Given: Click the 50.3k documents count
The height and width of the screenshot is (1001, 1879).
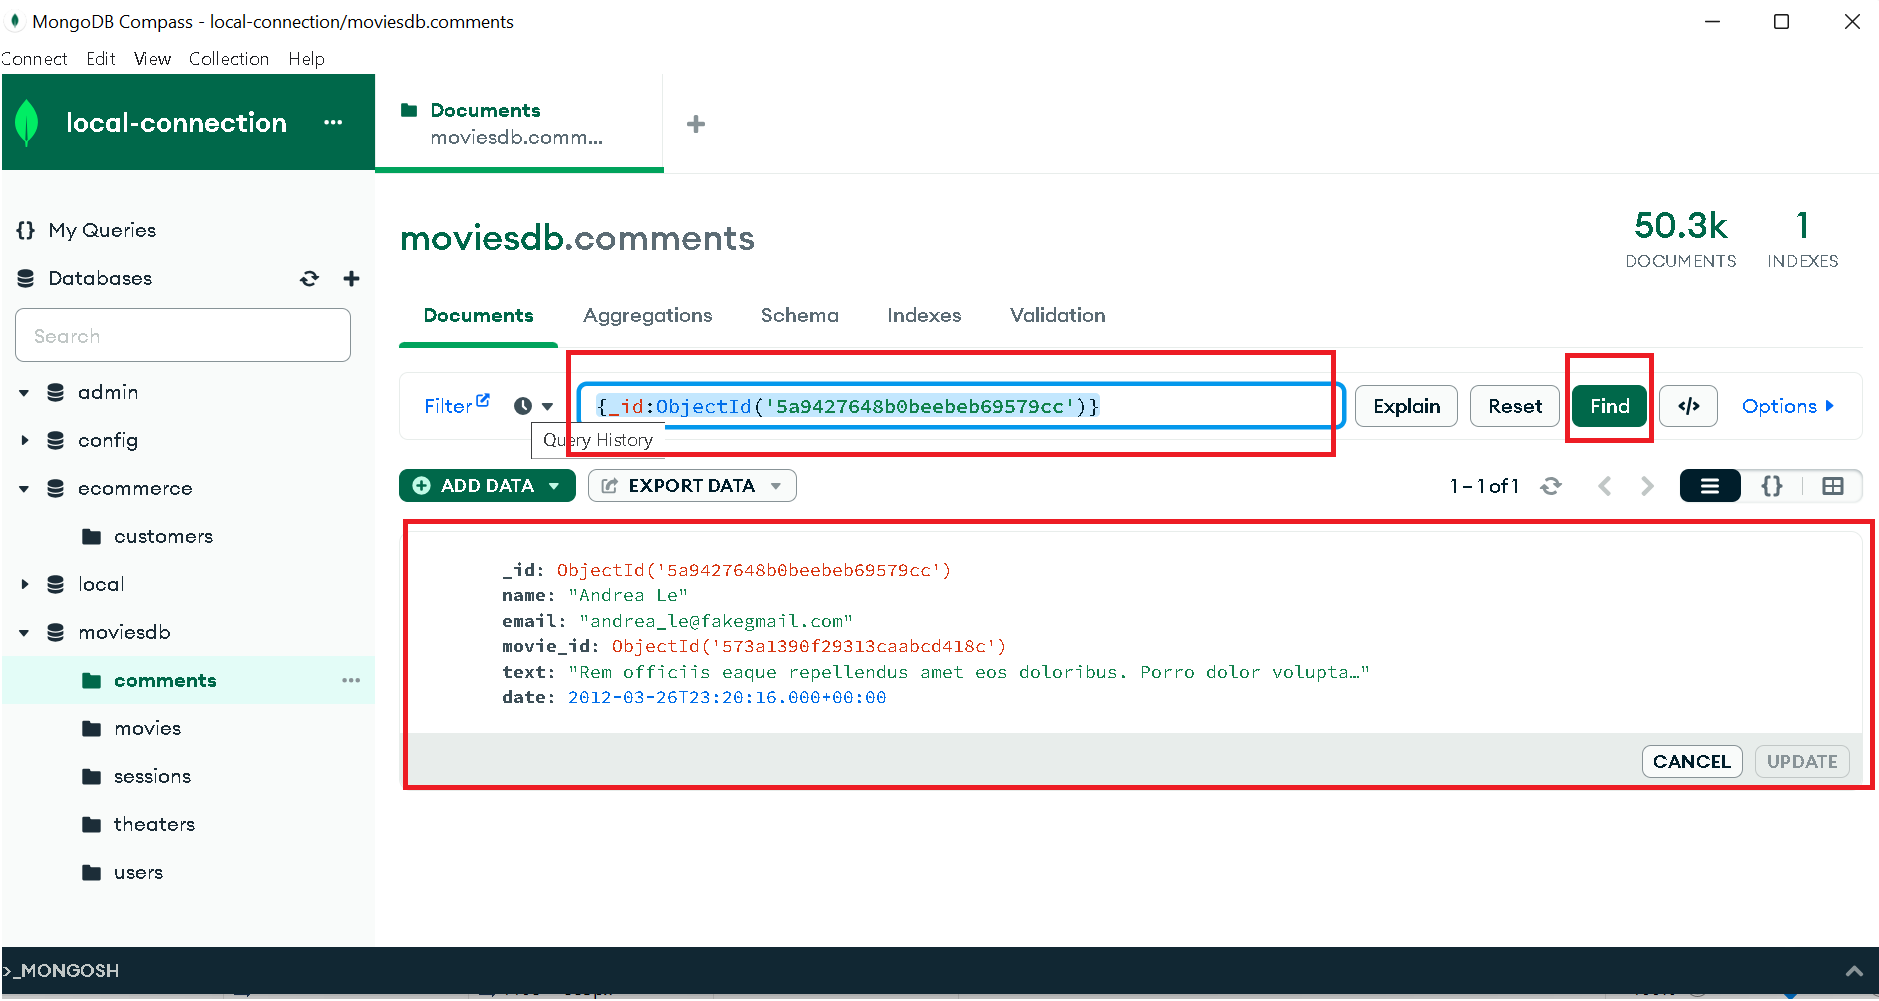Looking at the screenshot, I should click(1680, 226).
